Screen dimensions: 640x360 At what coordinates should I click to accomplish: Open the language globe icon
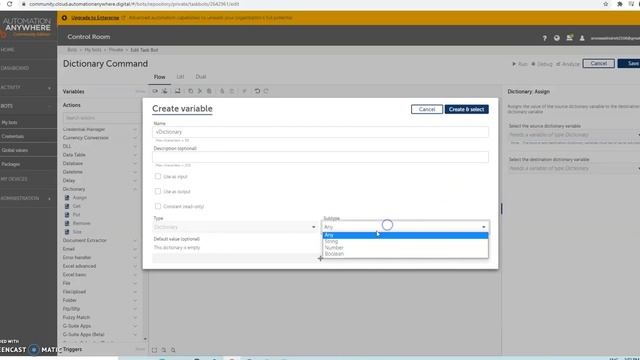coord(557,38)
